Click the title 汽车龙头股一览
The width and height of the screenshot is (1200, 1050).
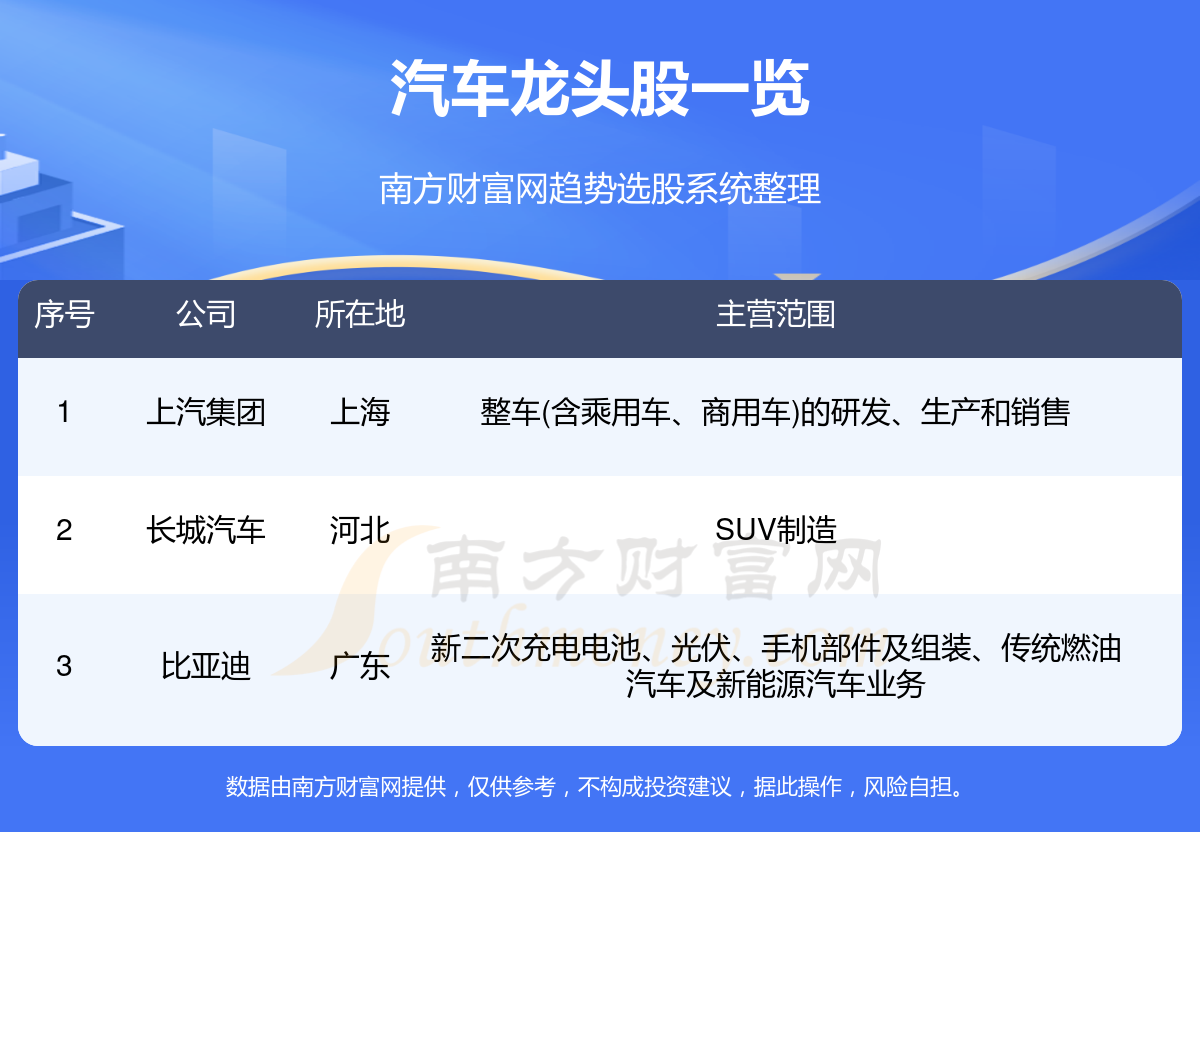tap(600, 88)
